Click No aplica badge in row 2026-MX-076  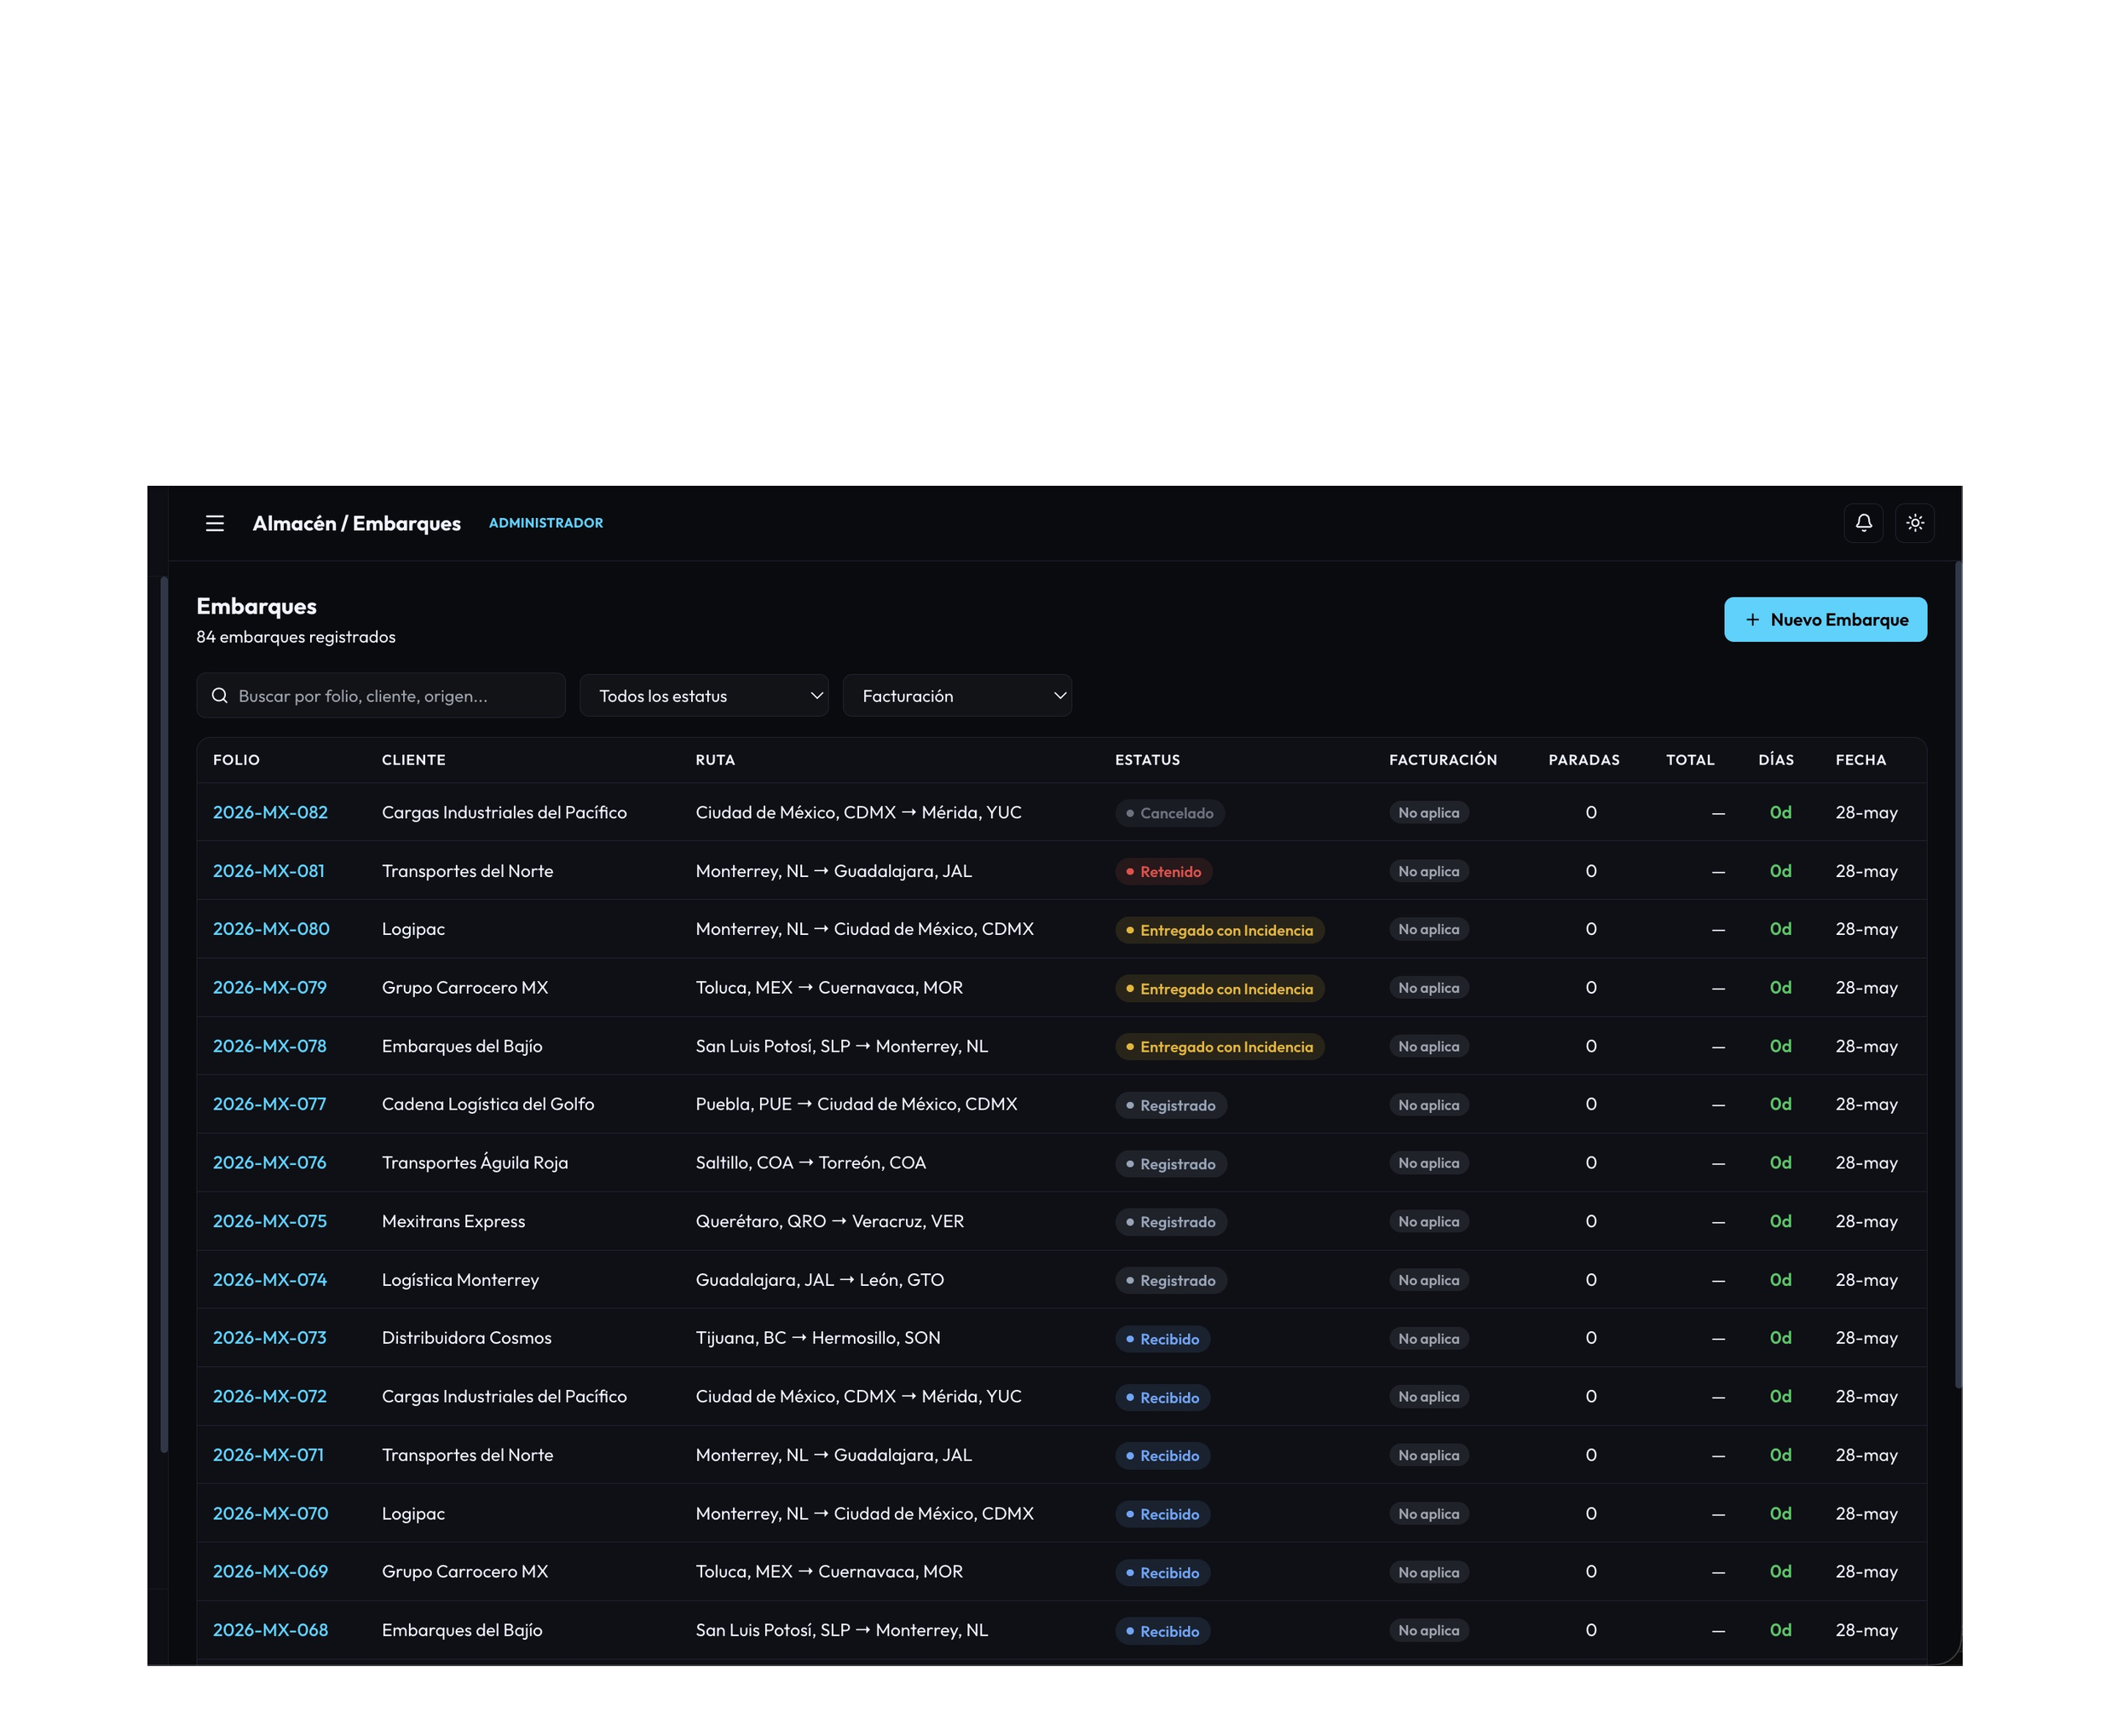(1428, 1163)
